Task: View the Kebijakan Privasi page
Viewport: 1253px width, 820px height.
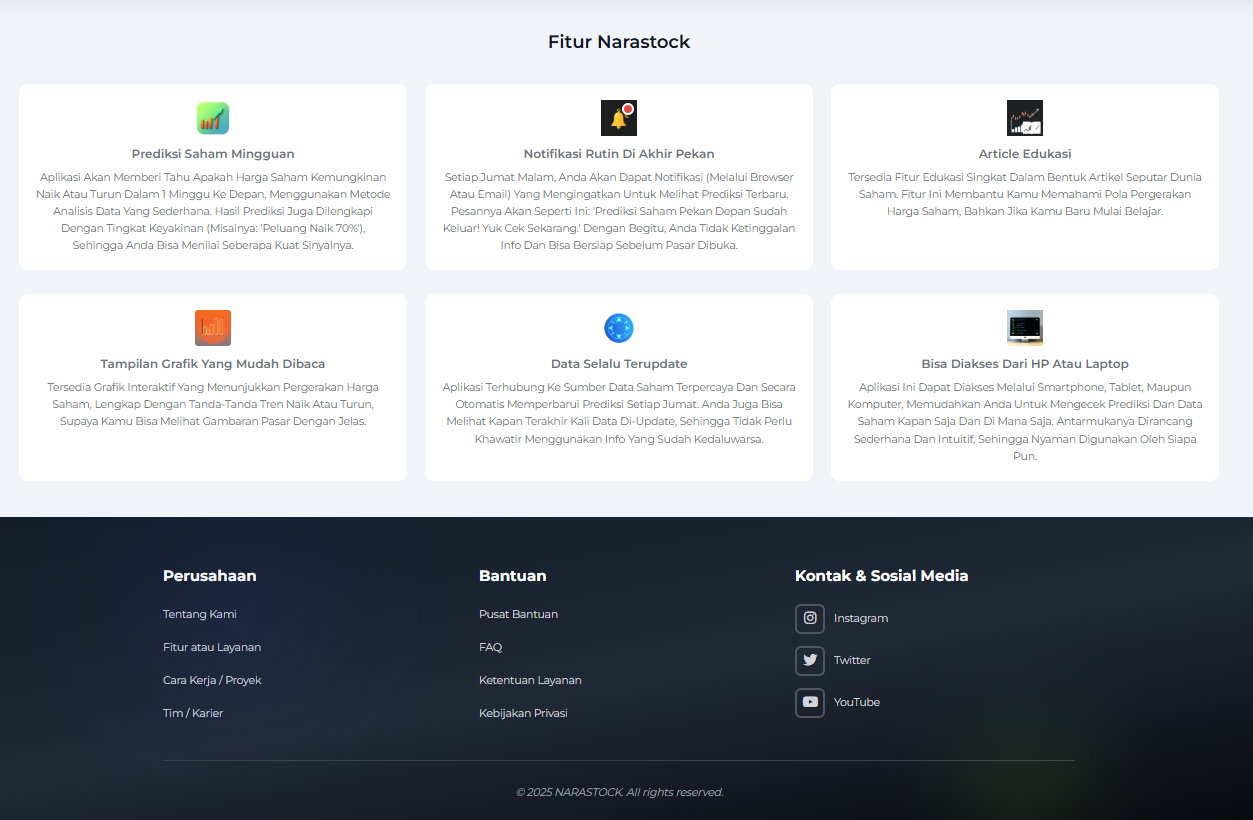Action: [x=522, y=712]
